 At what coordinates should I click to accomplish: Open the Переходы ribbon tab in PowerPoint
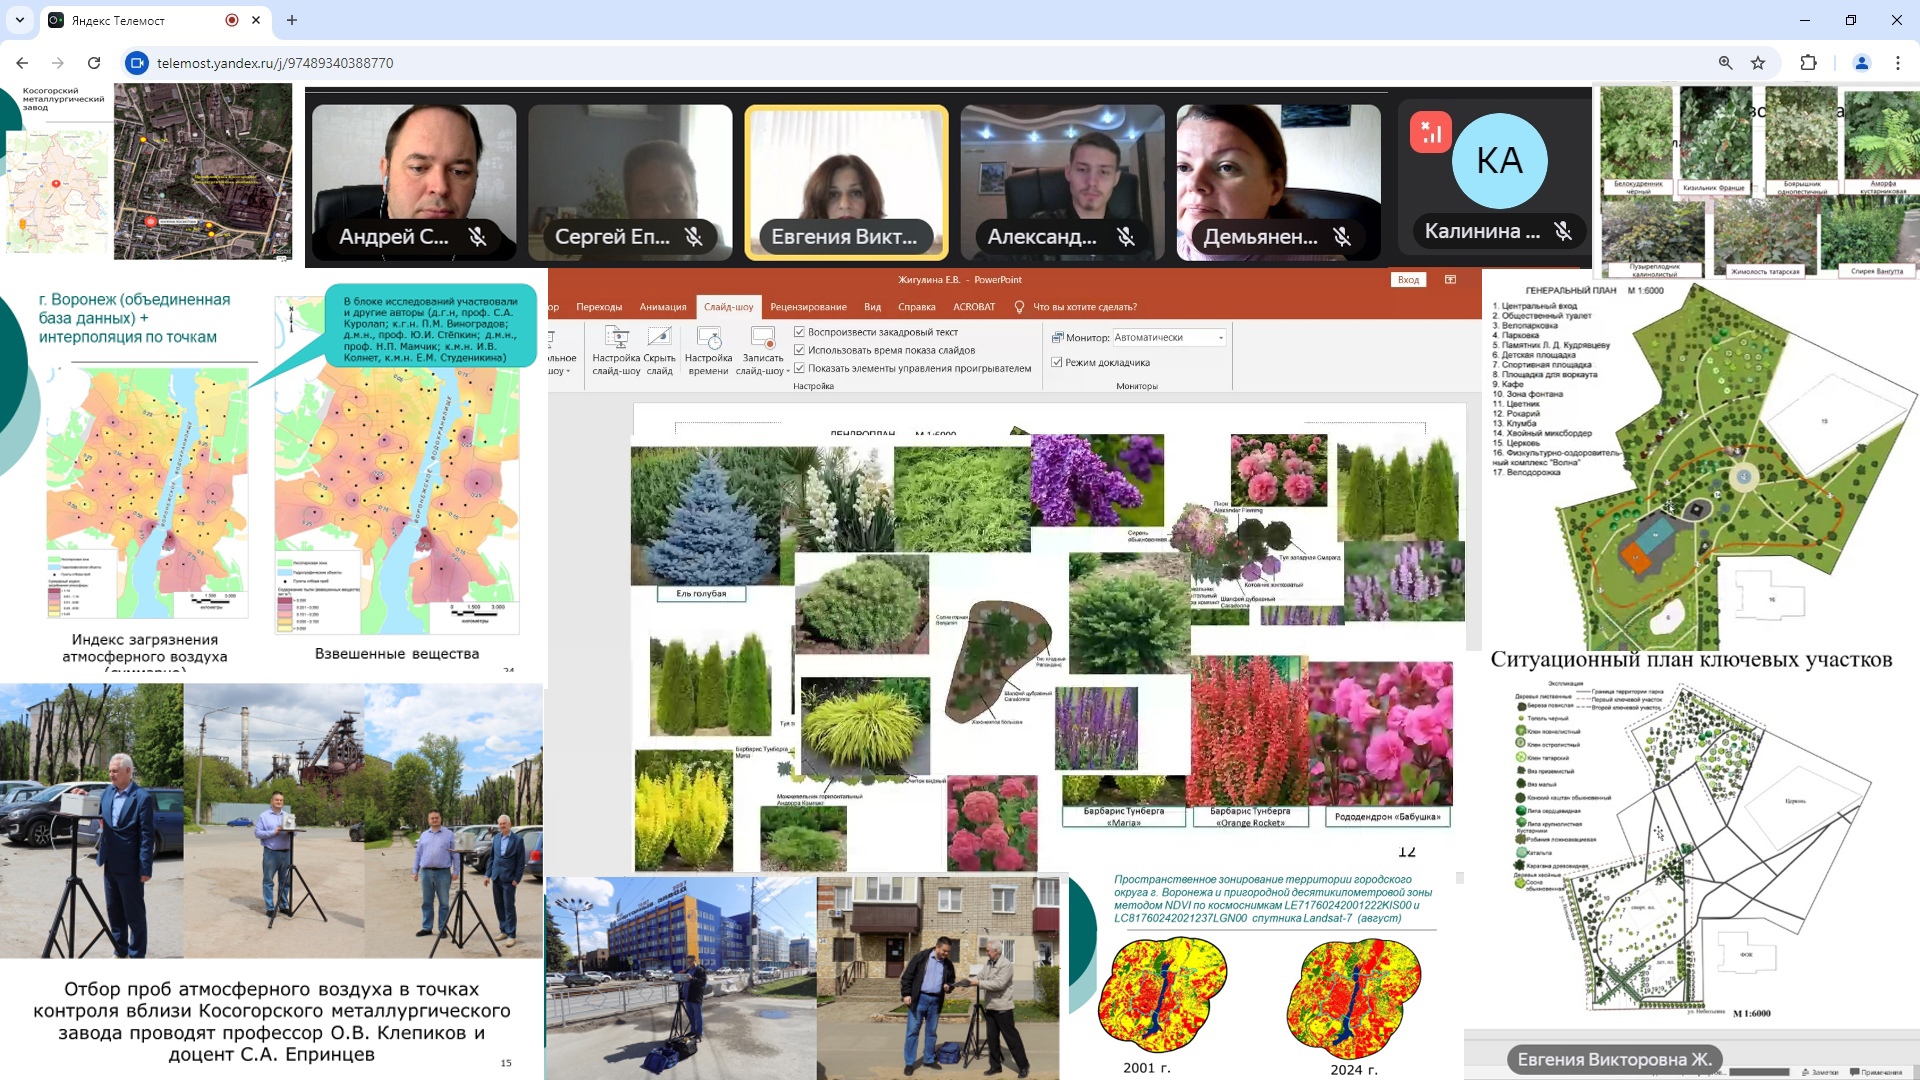pos(599,307)
